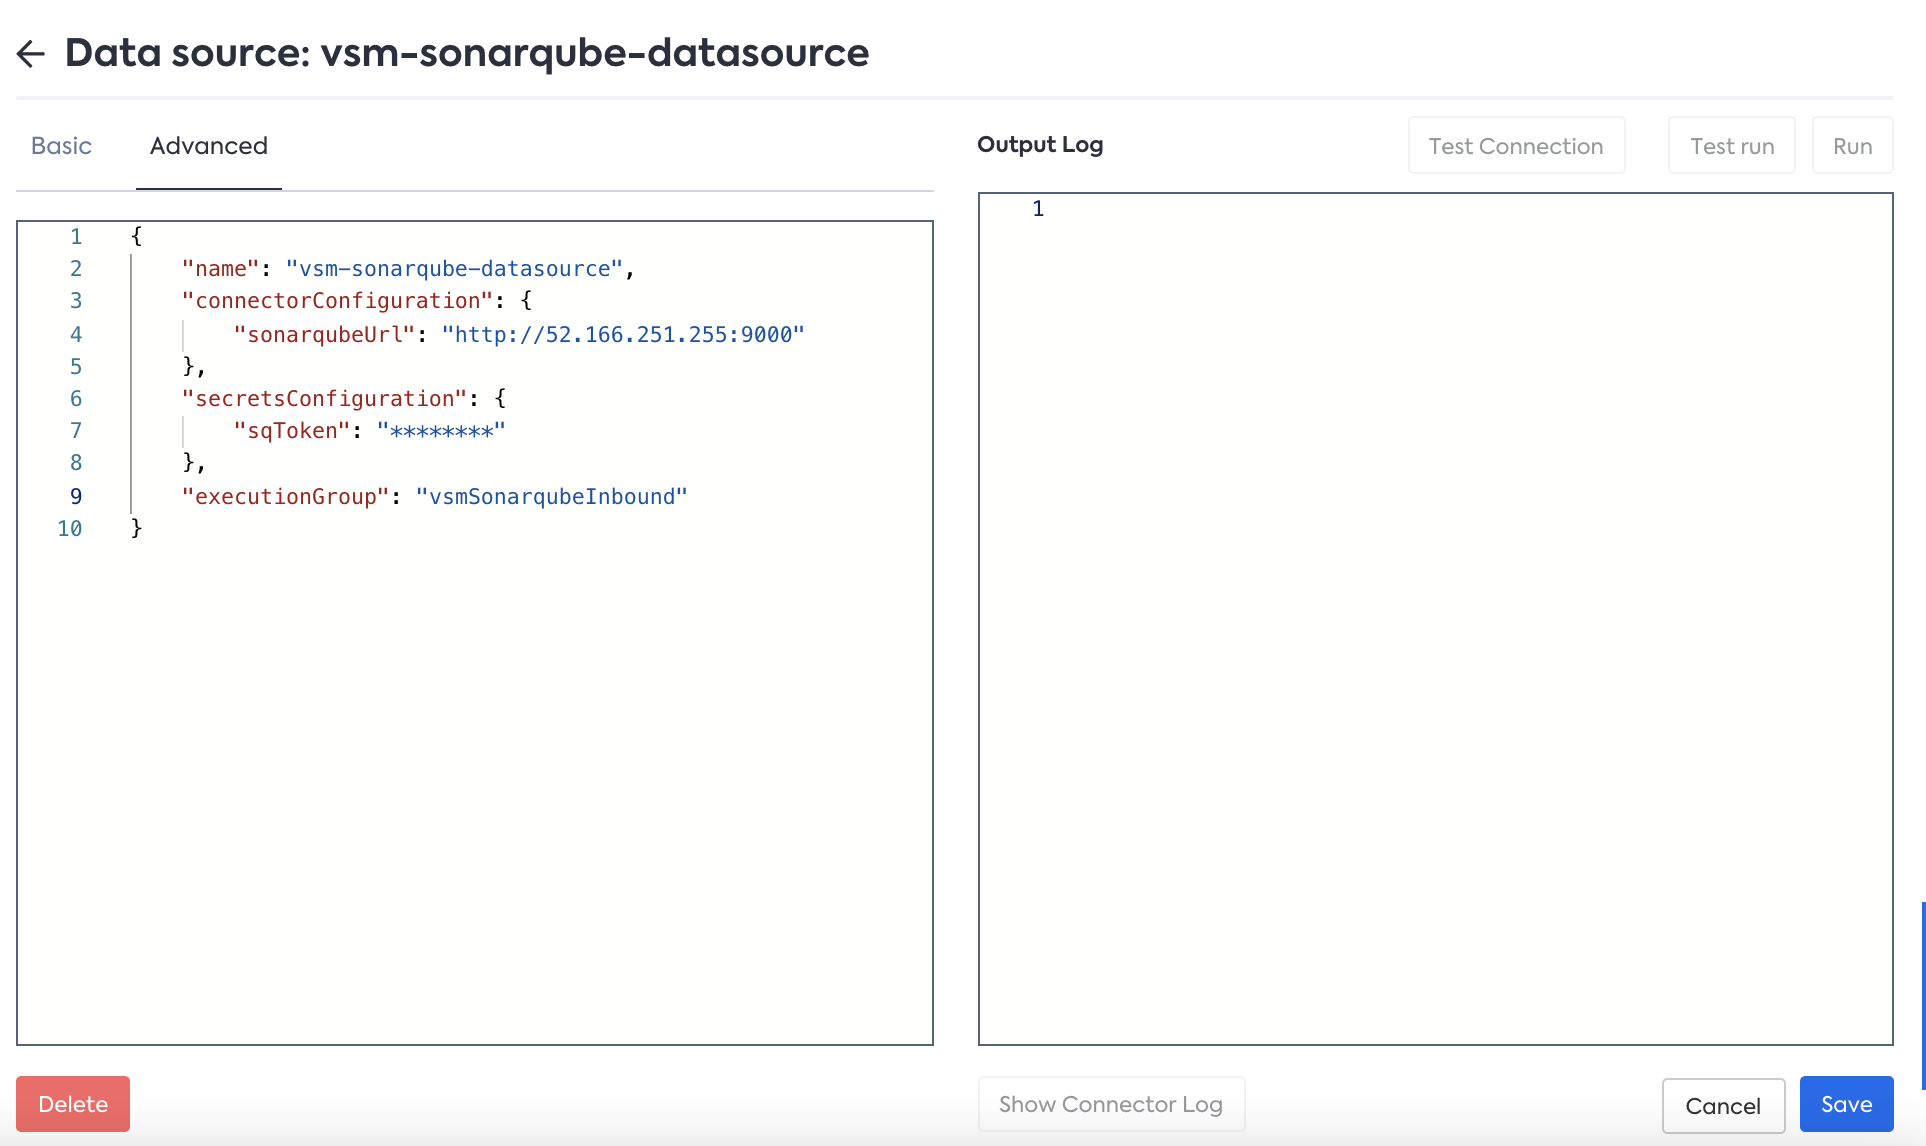Go back using the left arrow icon
This screenshot has width=1926, height=1146.
click(x=31, y=54)
